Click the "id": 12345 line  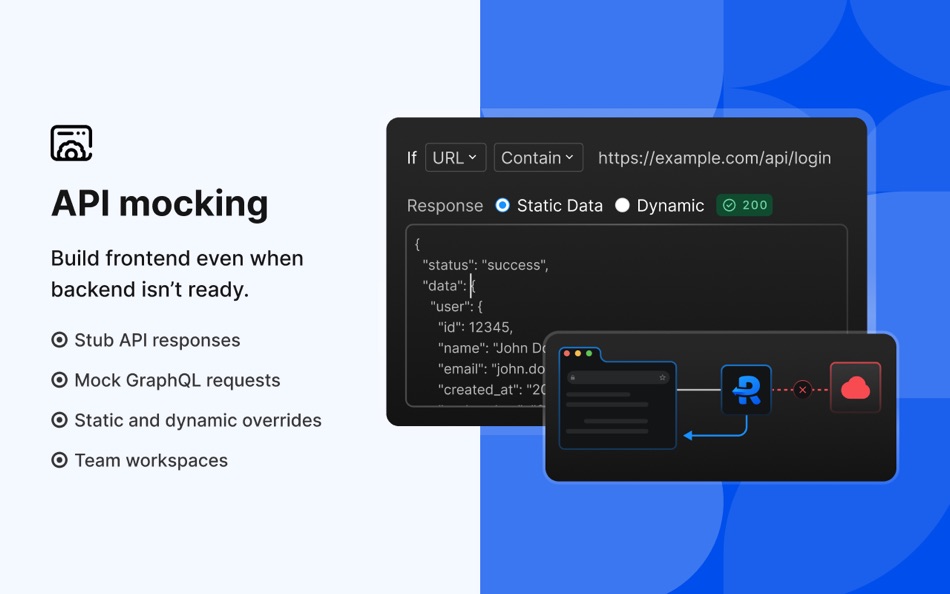tap(475, 327)
